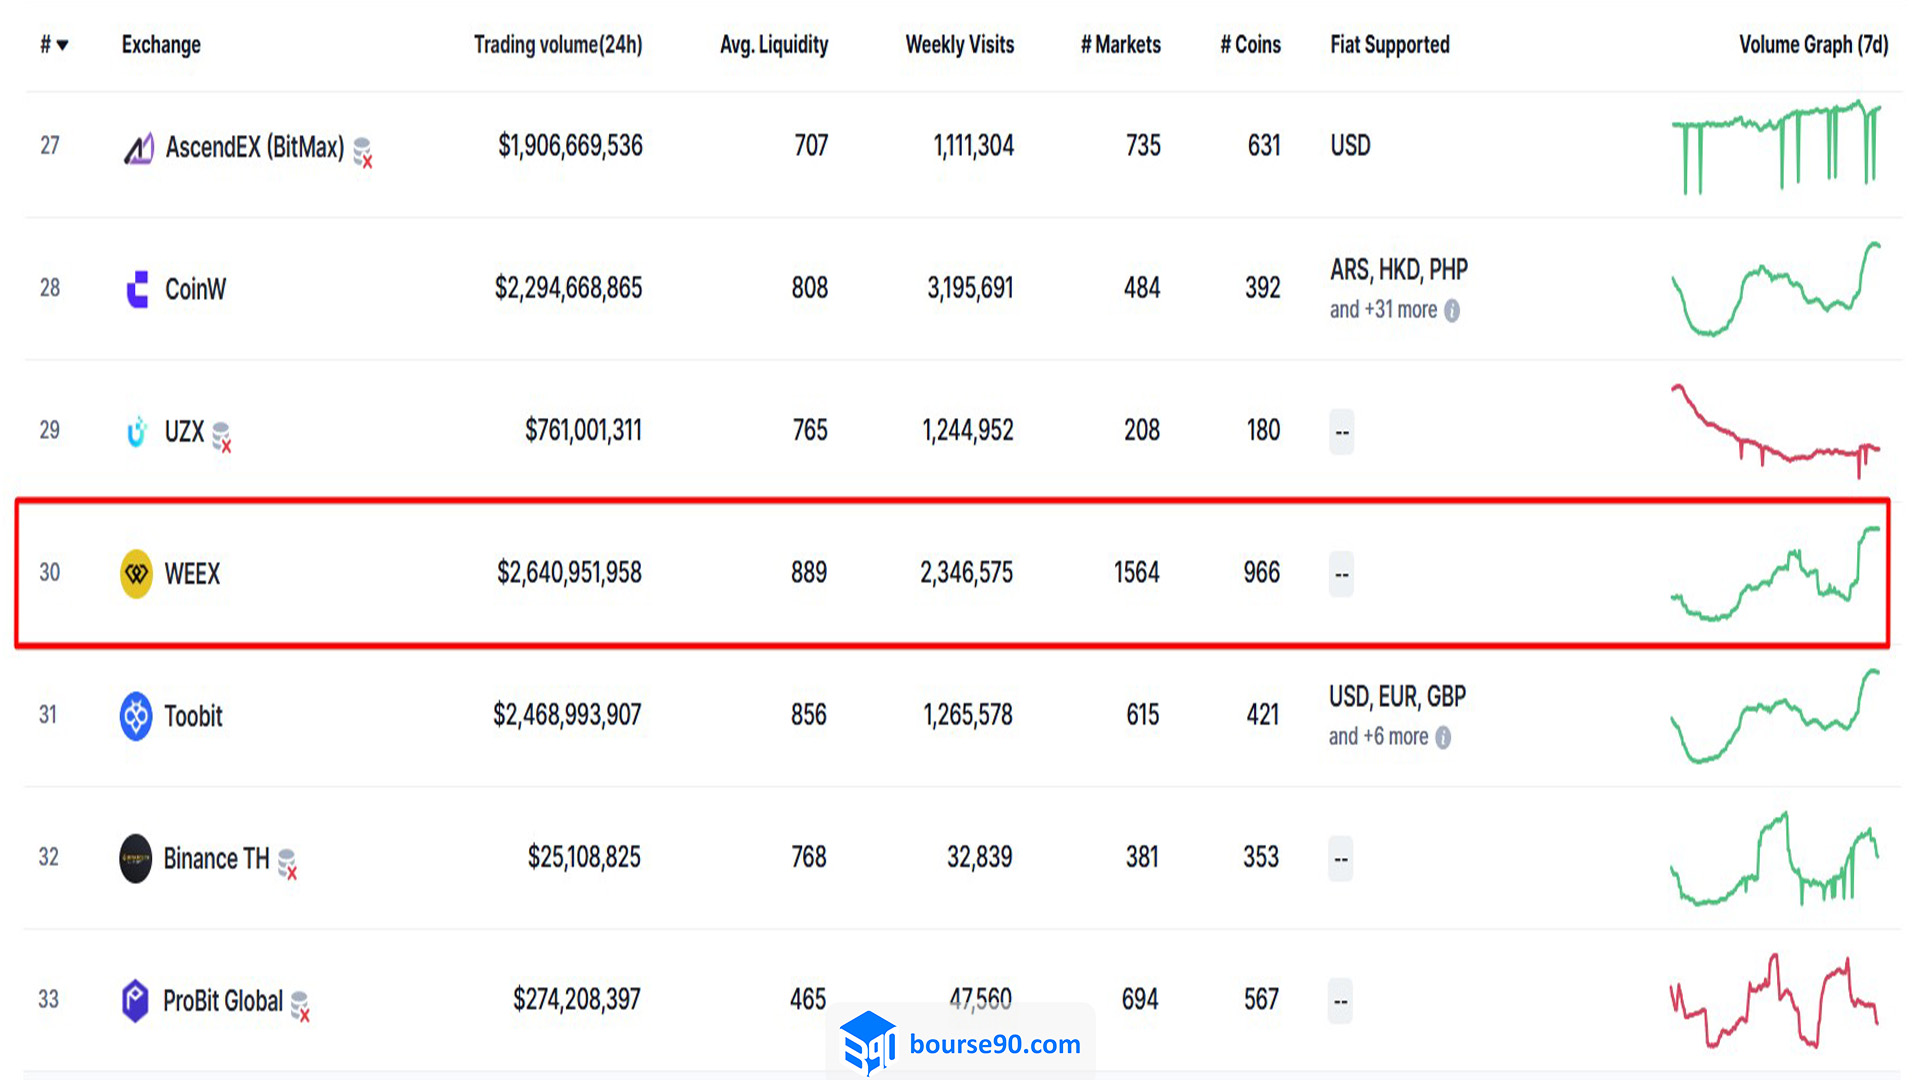Click the info icon beside +31 more
The image size is (1920, 1080).
(x=1452, y=311)
